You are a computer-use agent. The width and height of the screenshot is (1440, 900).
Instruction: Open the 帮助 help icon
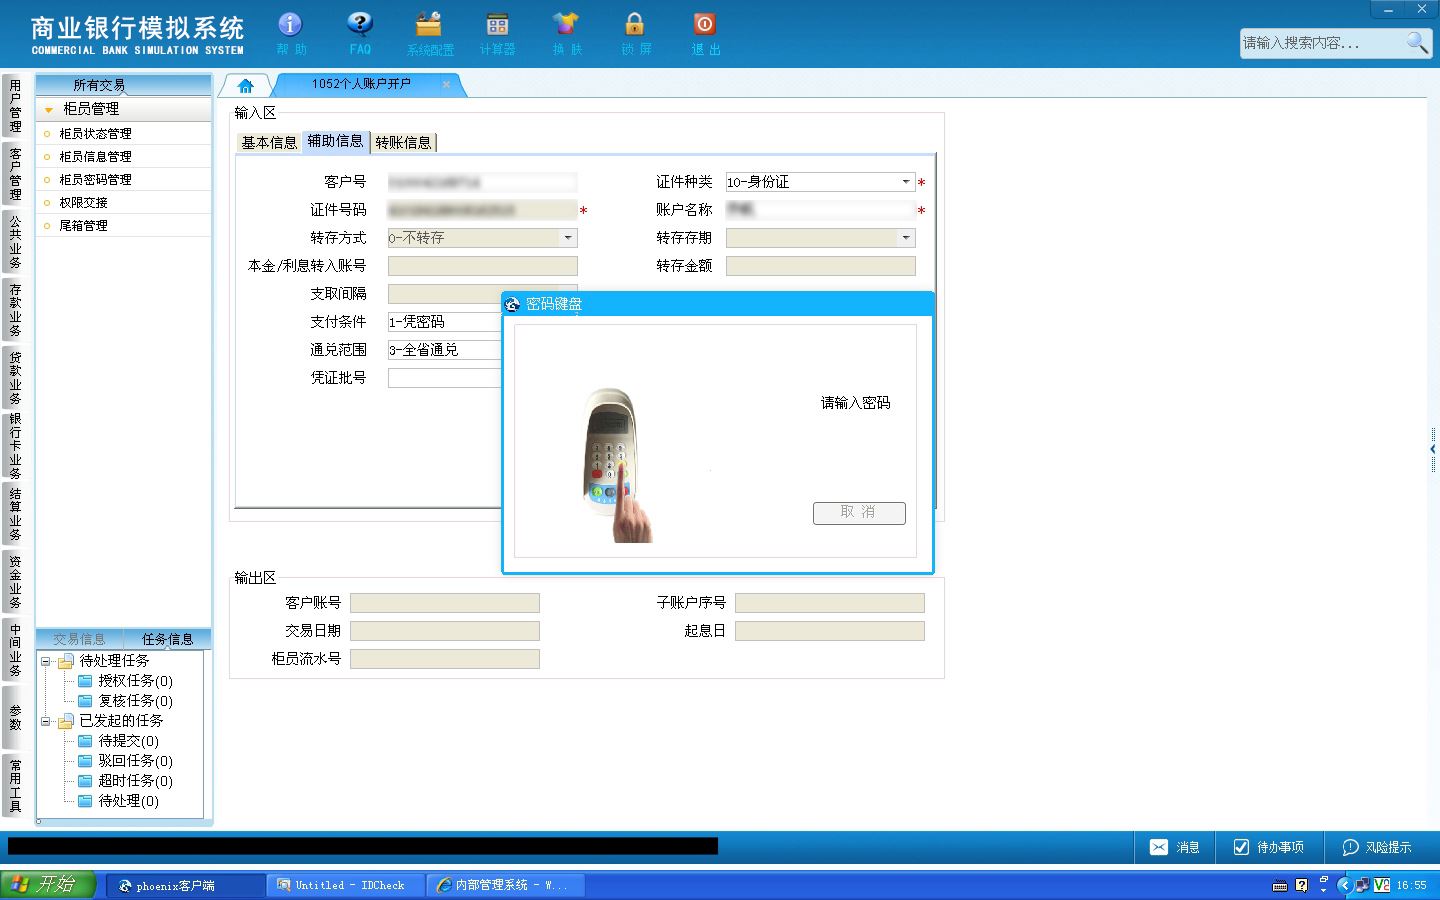coord(290,24)
